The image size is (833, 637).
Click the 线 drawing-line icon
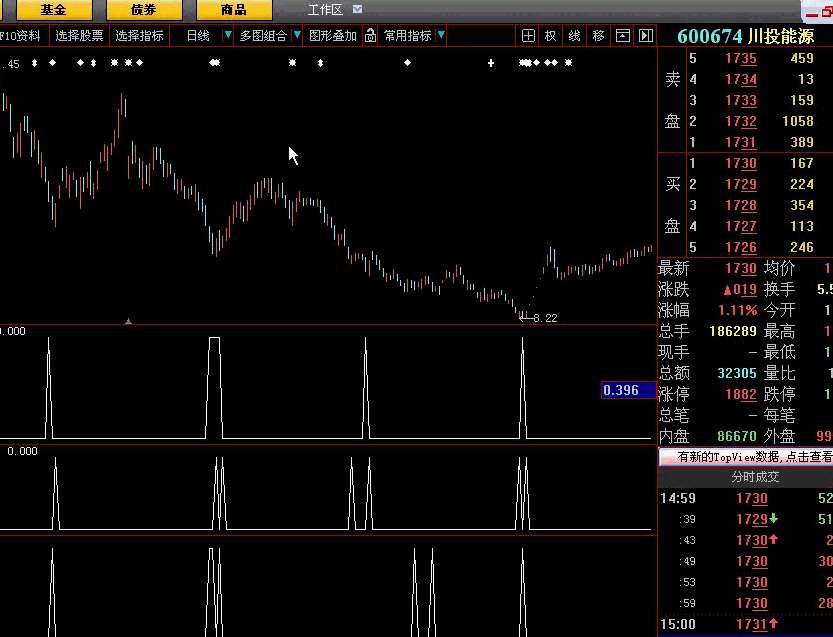(574, 36)
